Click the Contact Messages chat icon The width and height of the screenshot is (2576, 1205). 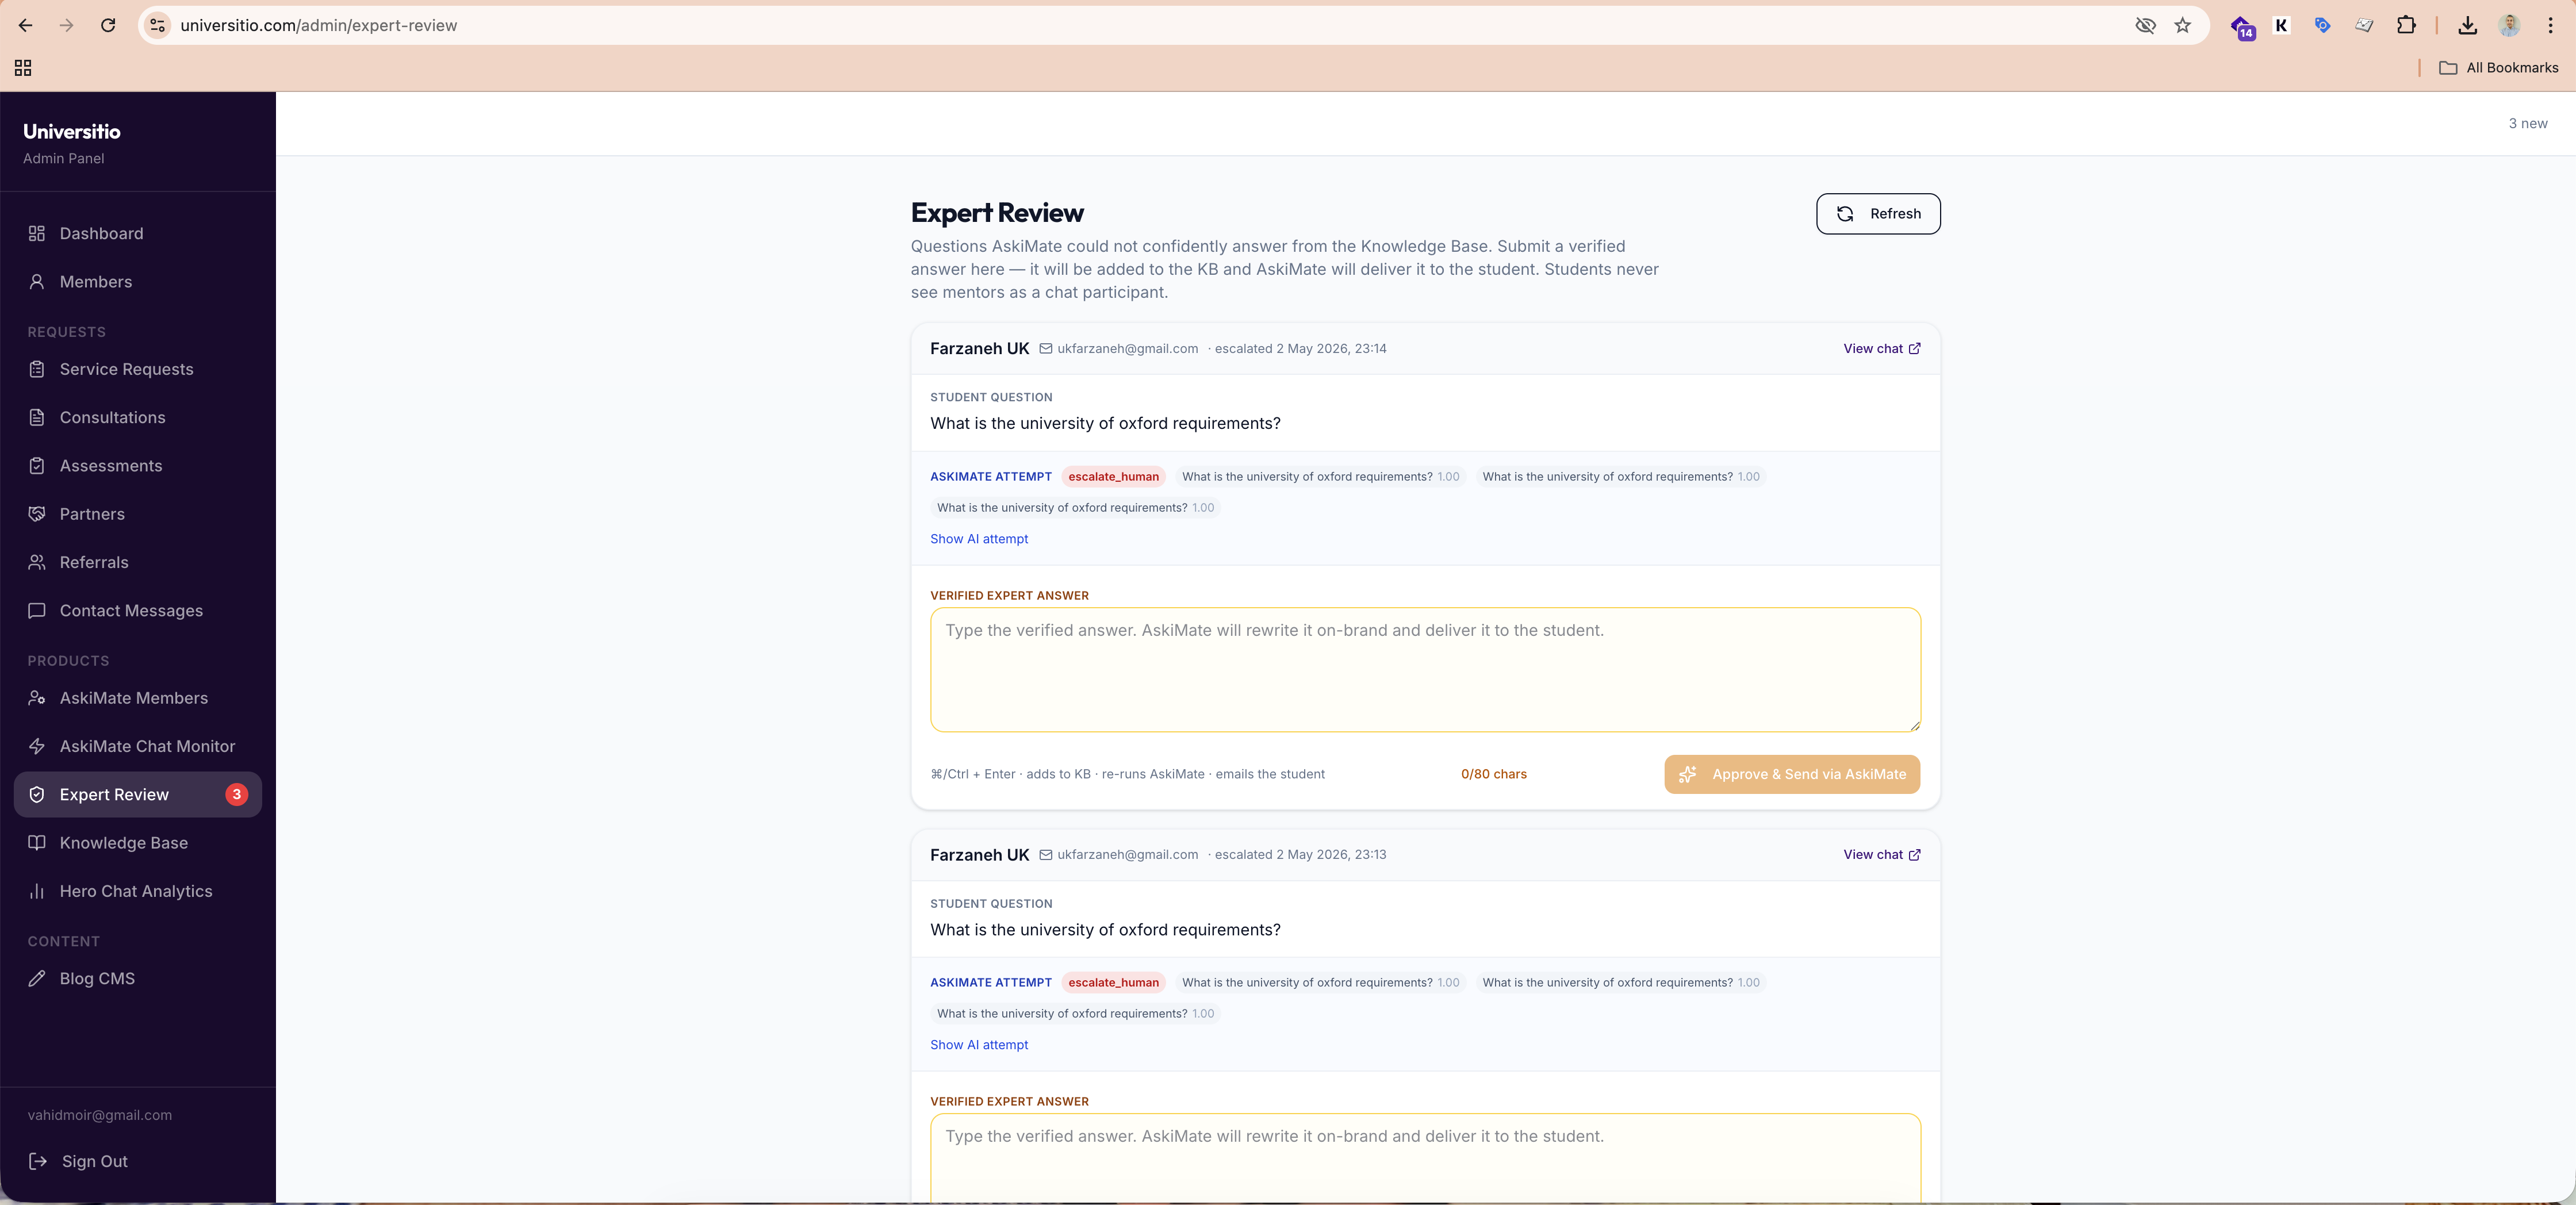[x=37, y=610]
